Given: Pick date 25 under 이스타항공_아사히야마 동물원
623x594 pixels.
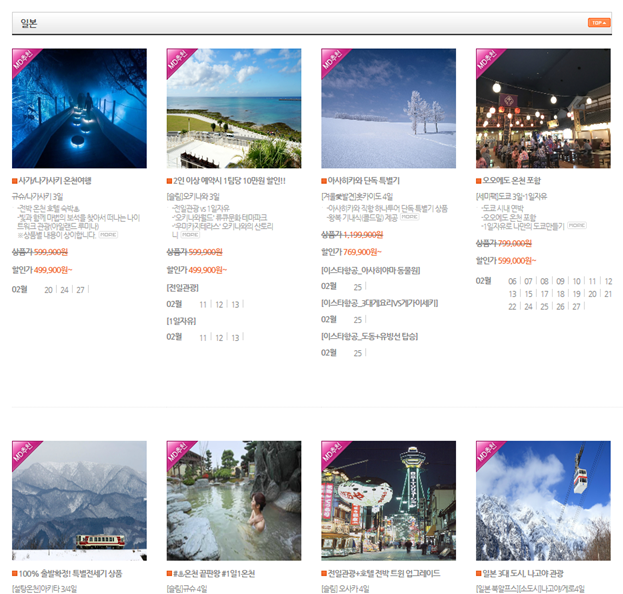Looking at the screenshot, I should [x=358, y=287].
